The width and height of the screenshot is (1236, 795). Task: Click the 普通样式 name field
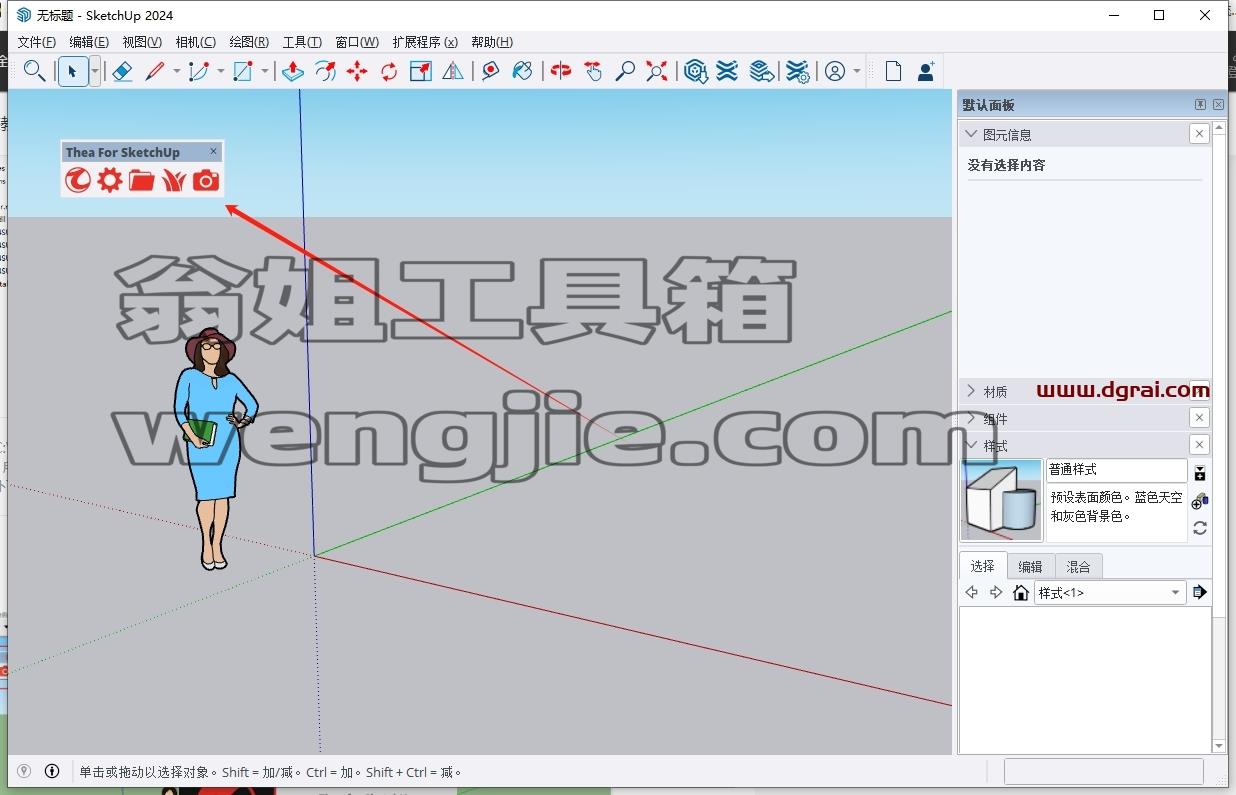[x=1117, y=470]
